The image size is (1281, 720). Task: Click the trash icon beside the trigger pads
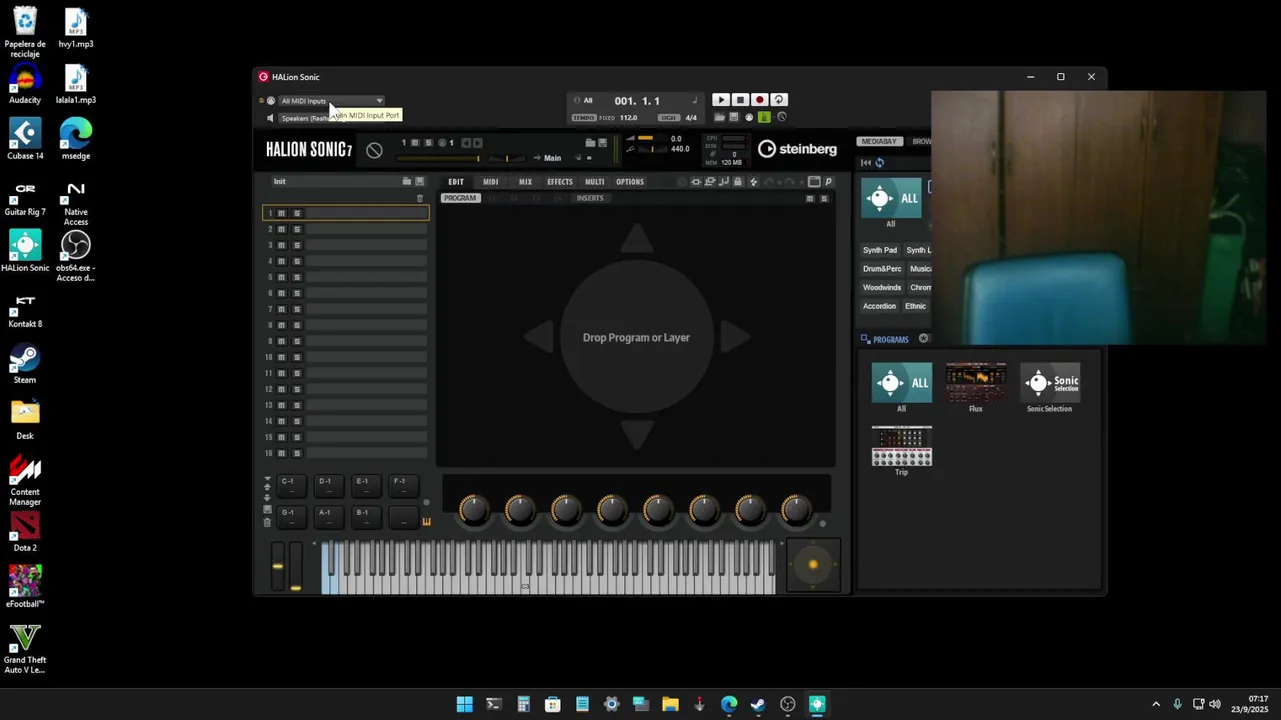(x=267, y=522)
